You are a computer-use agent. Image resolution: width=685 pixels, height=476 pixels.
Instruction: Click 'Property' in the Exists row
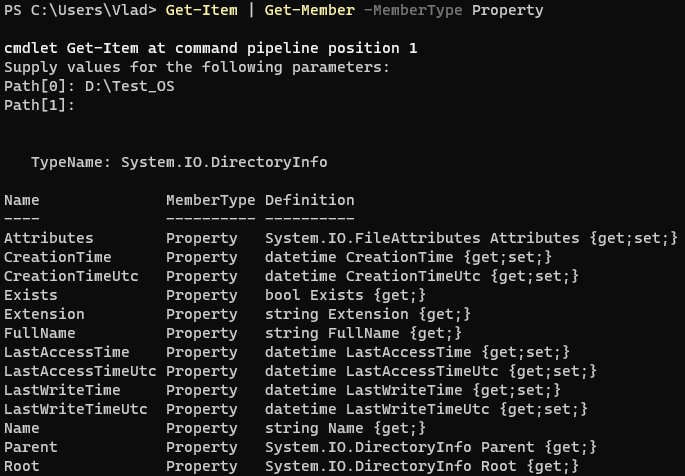(201, 296)
